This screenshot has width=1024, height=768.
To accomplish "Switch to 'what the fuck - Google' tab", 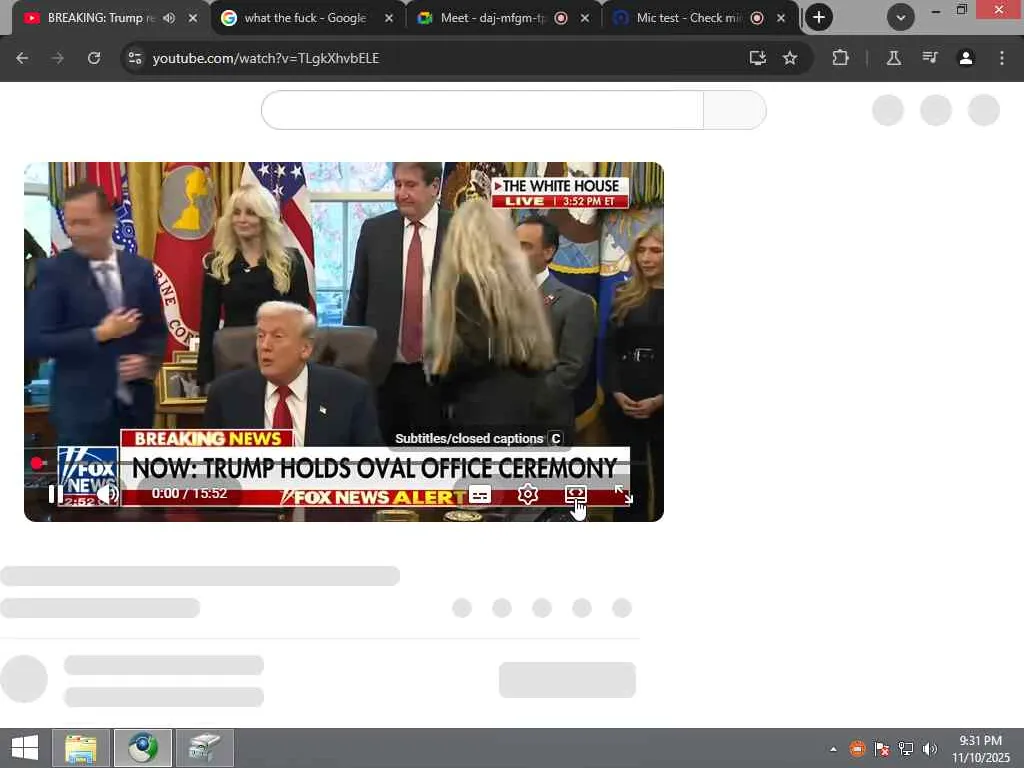I will [x=304, y=18].
